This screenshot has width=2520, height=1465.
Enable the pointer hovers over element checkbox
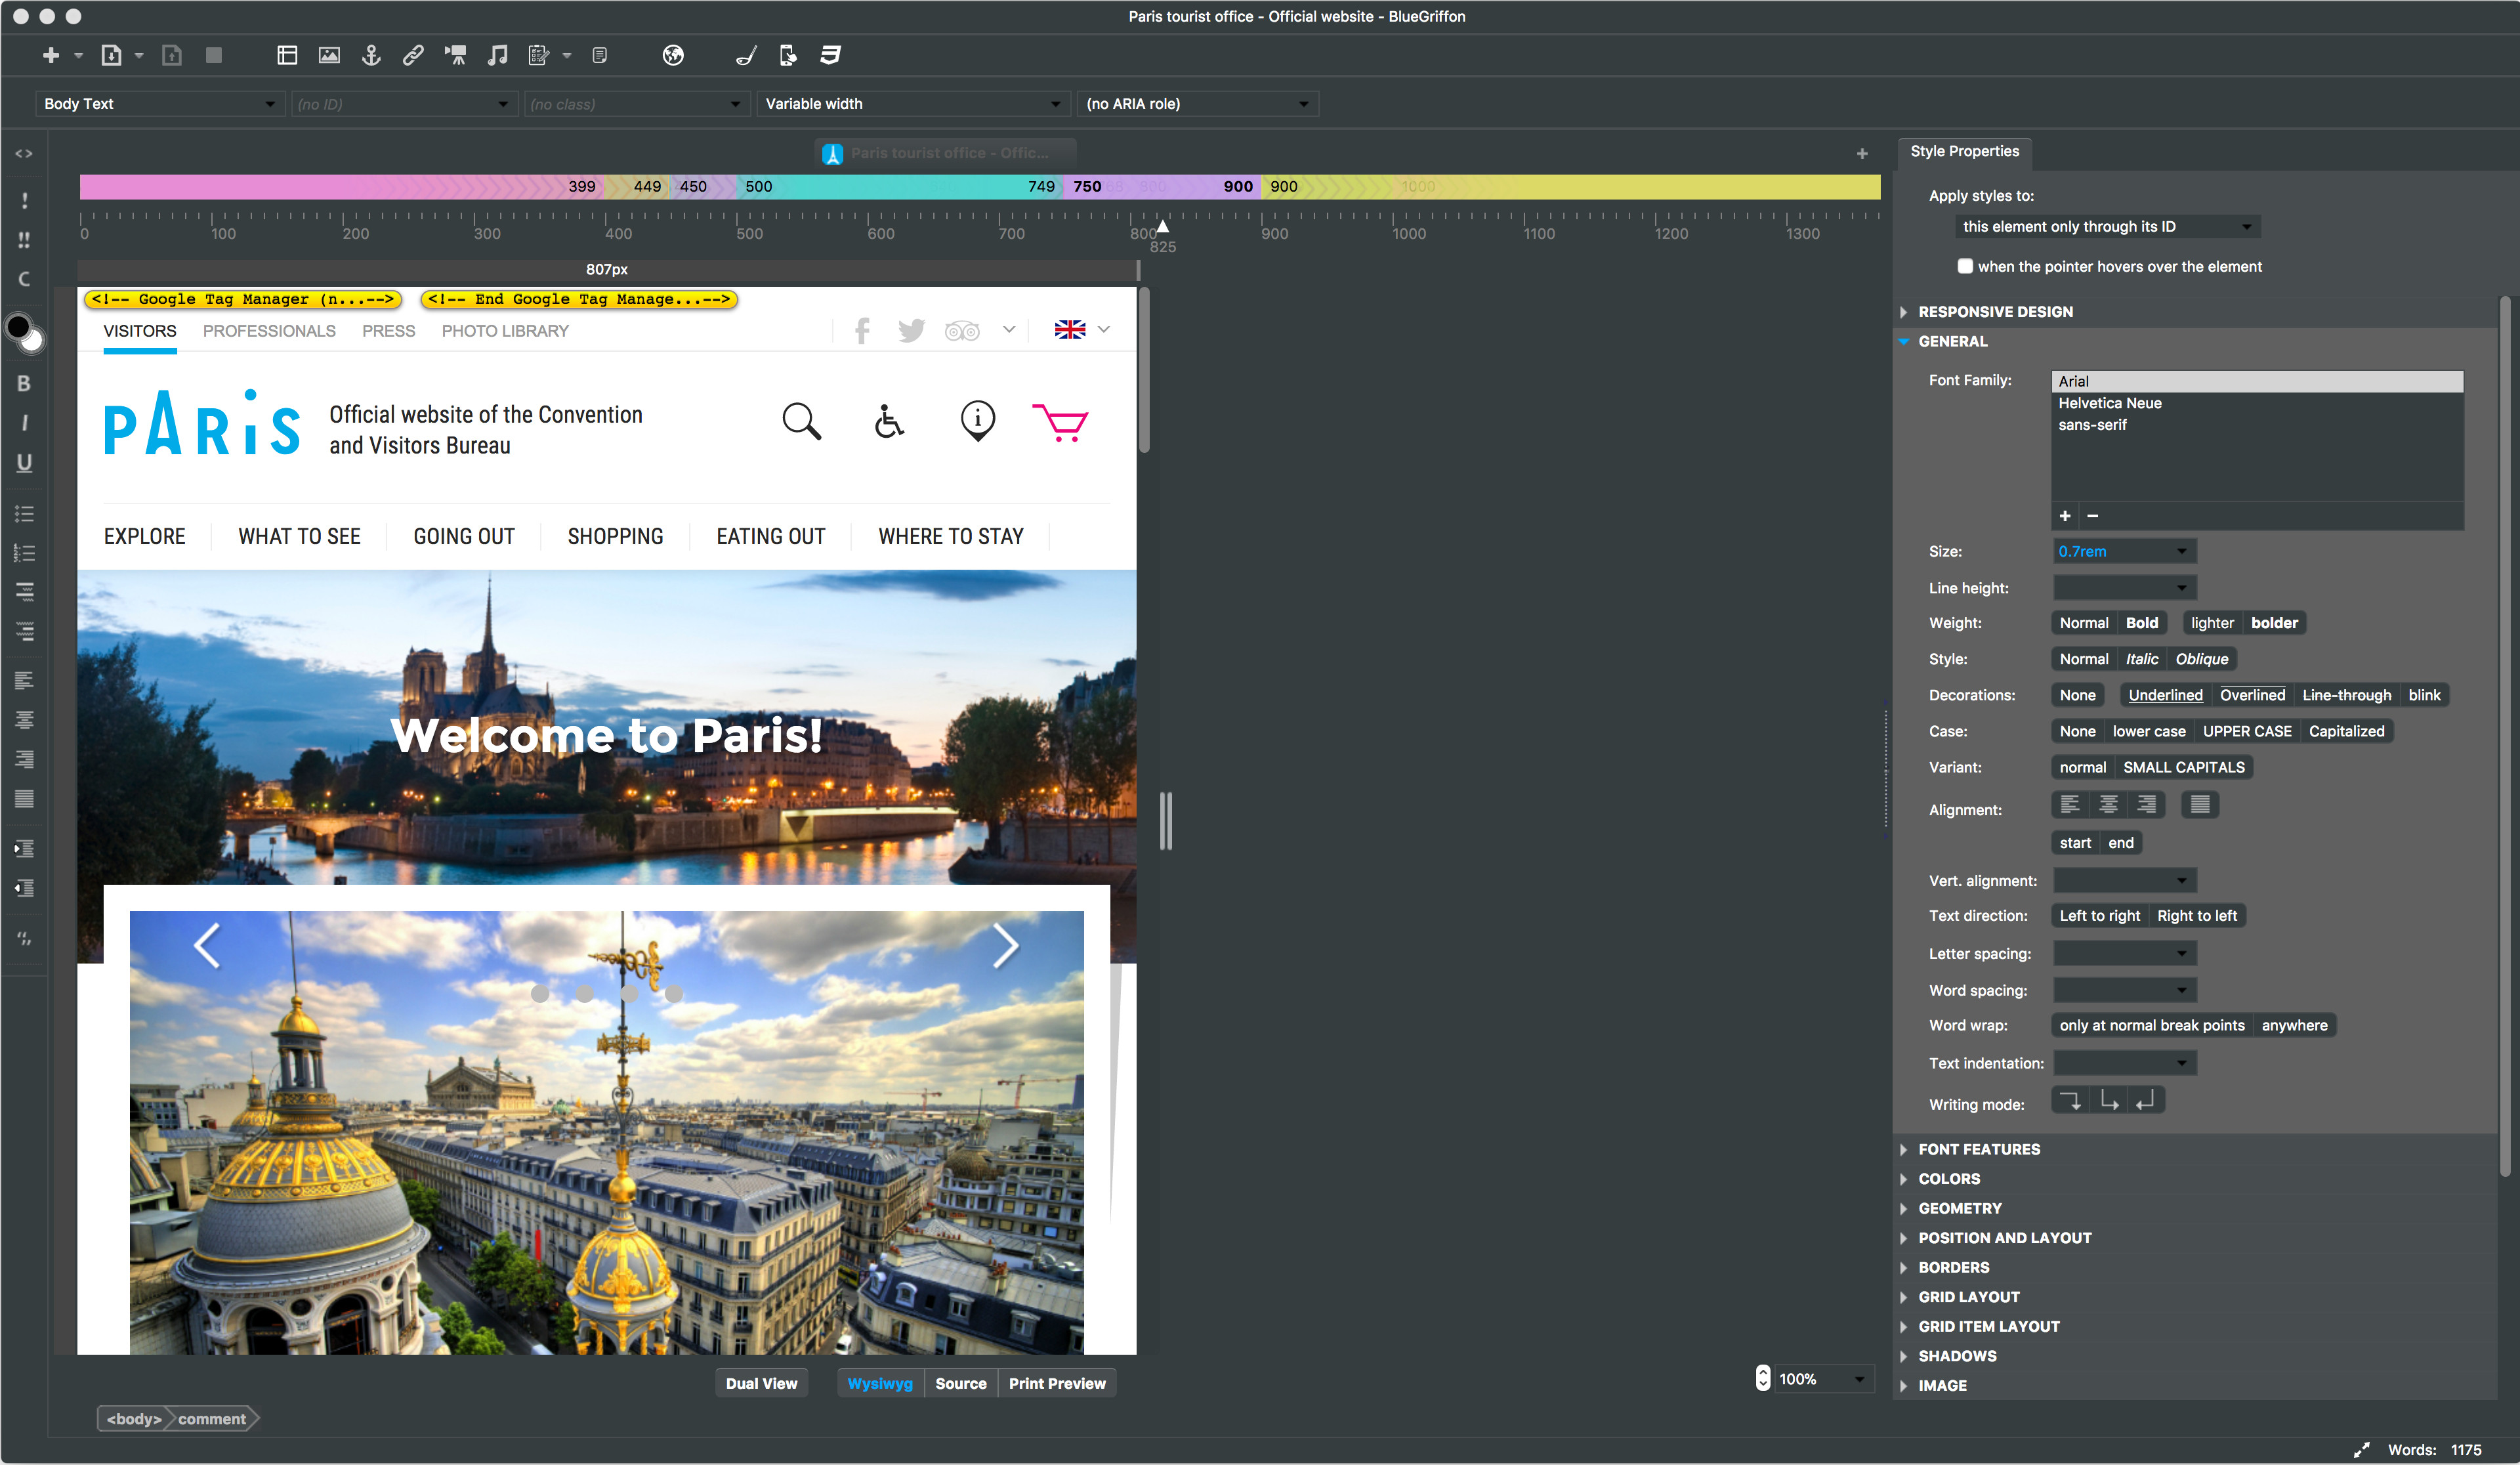pos(1965,266)
